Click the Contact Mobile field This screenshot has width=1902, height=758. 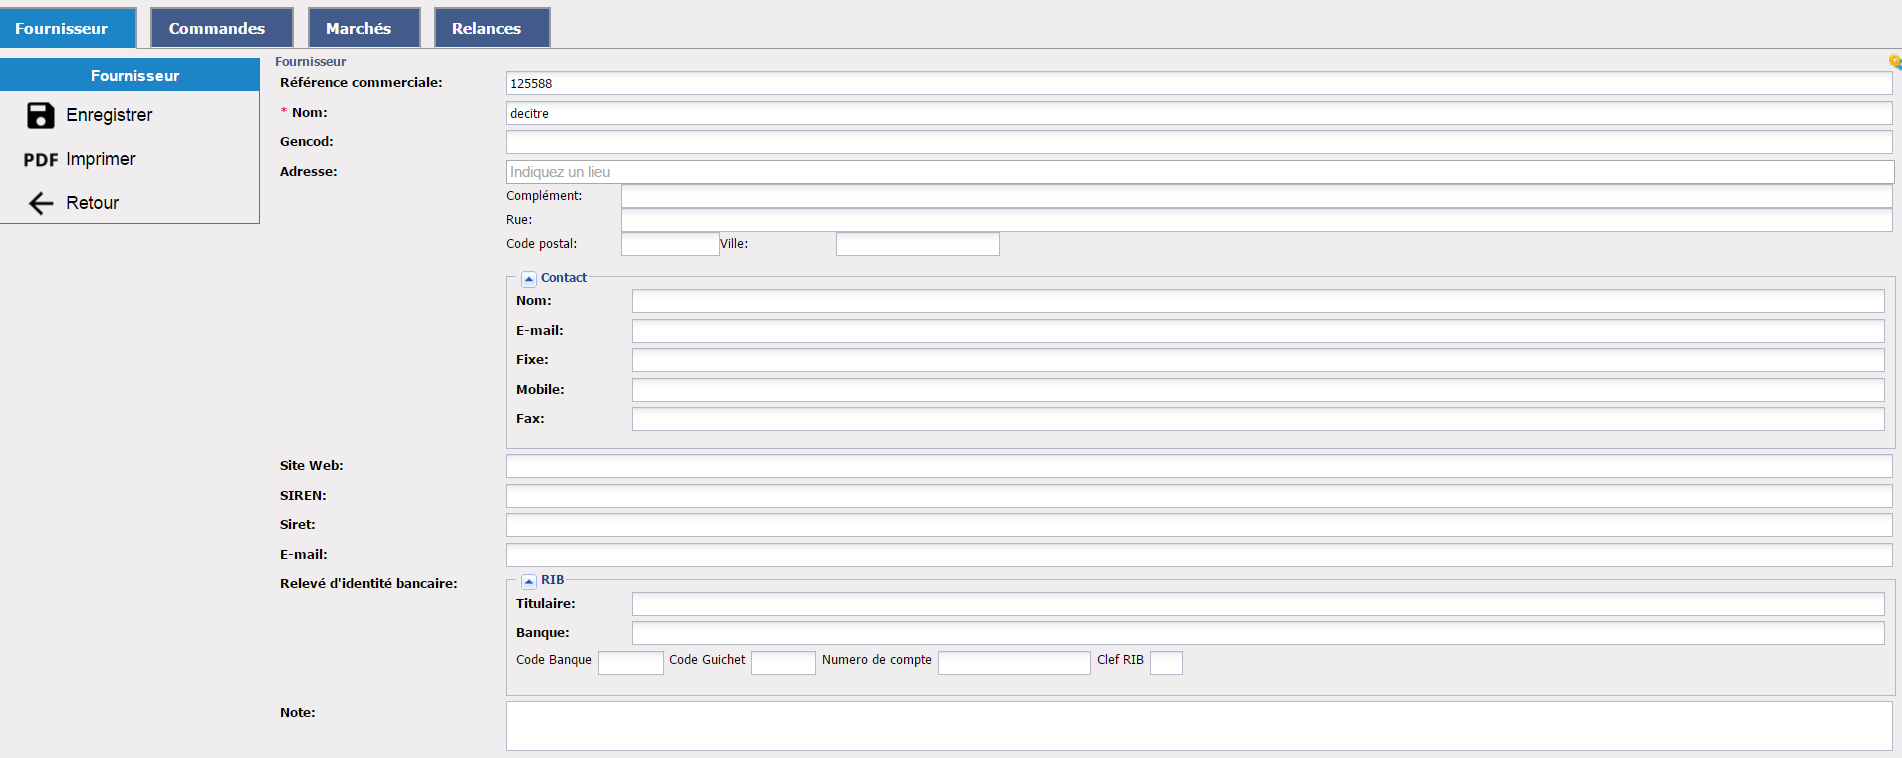1258,390
